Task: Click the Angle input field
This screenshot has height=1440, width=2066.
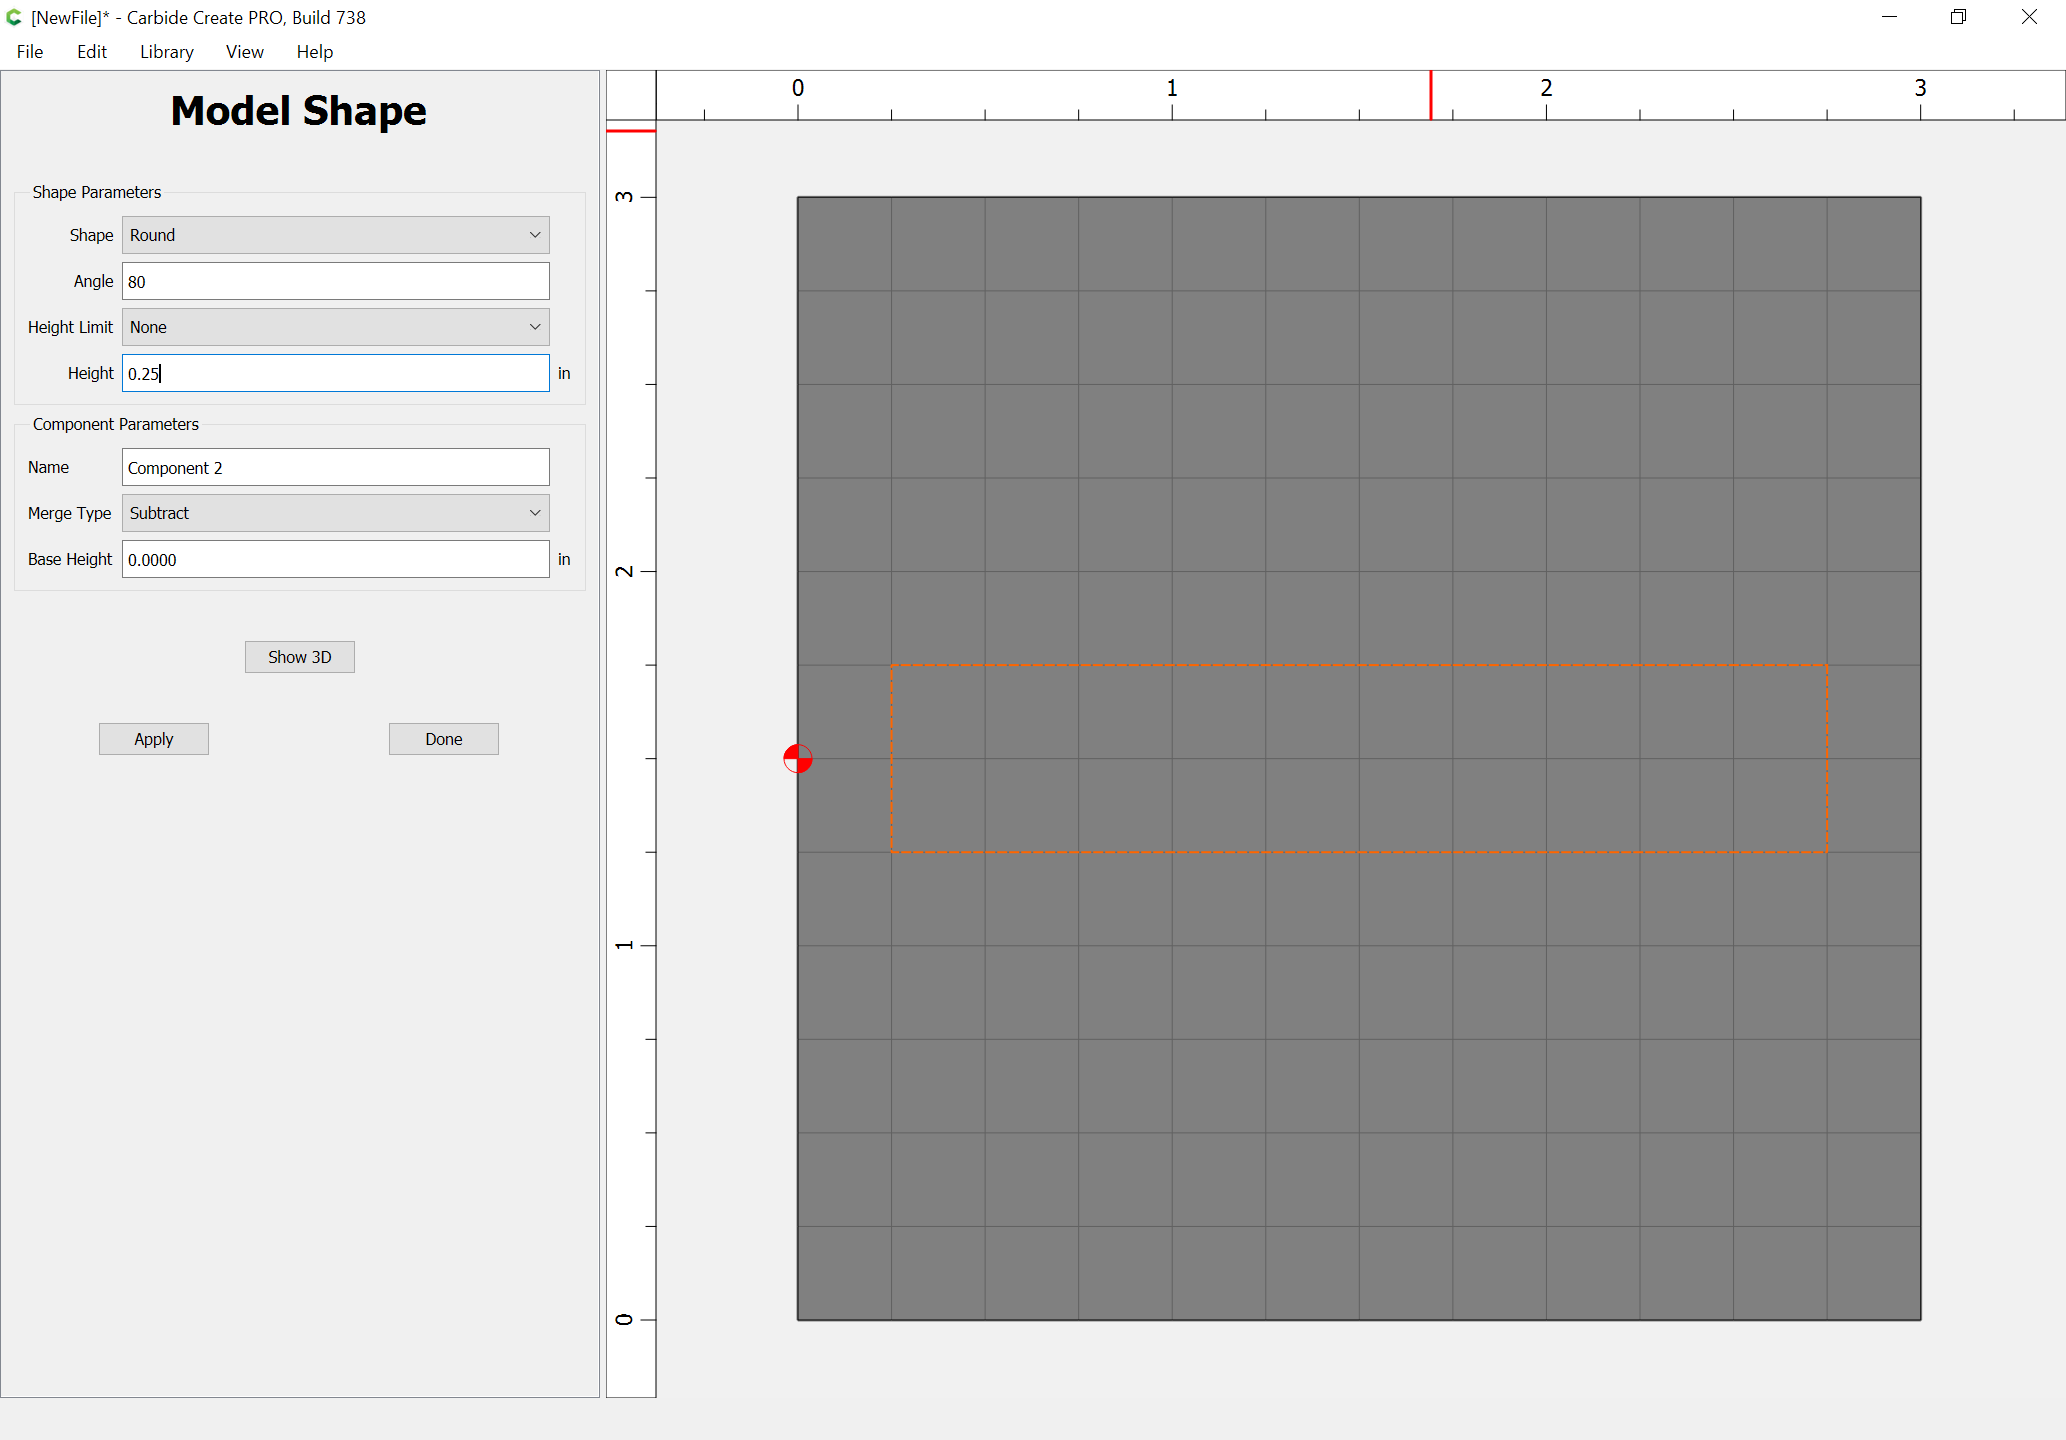Action: coord(336,281)
